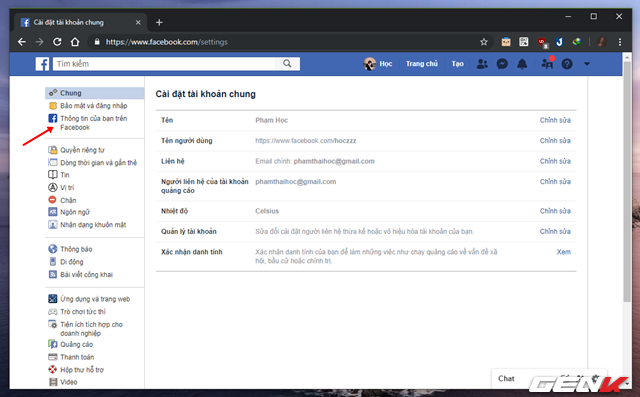Bookmark this page with the star icon
The height and width of the screenshot is (397, 640).
(484, 42)
